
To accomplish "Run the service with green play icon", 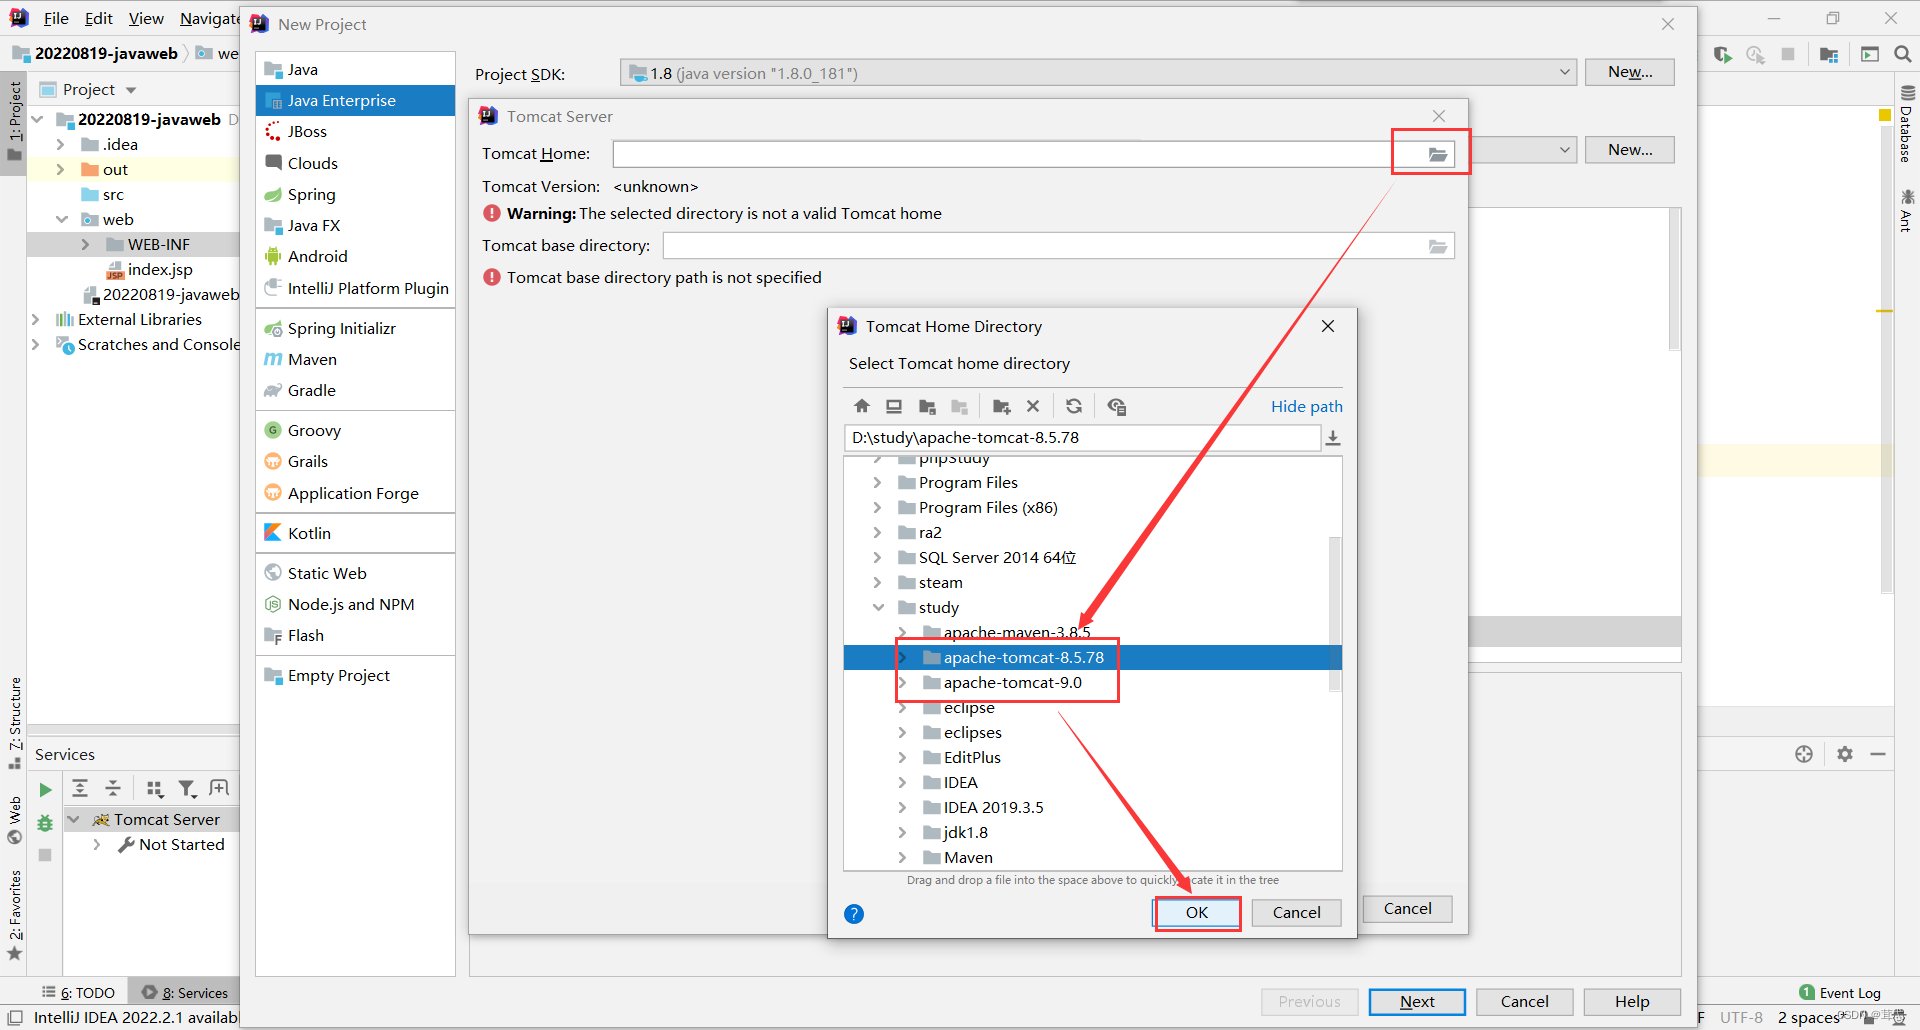I will point(45,790).
